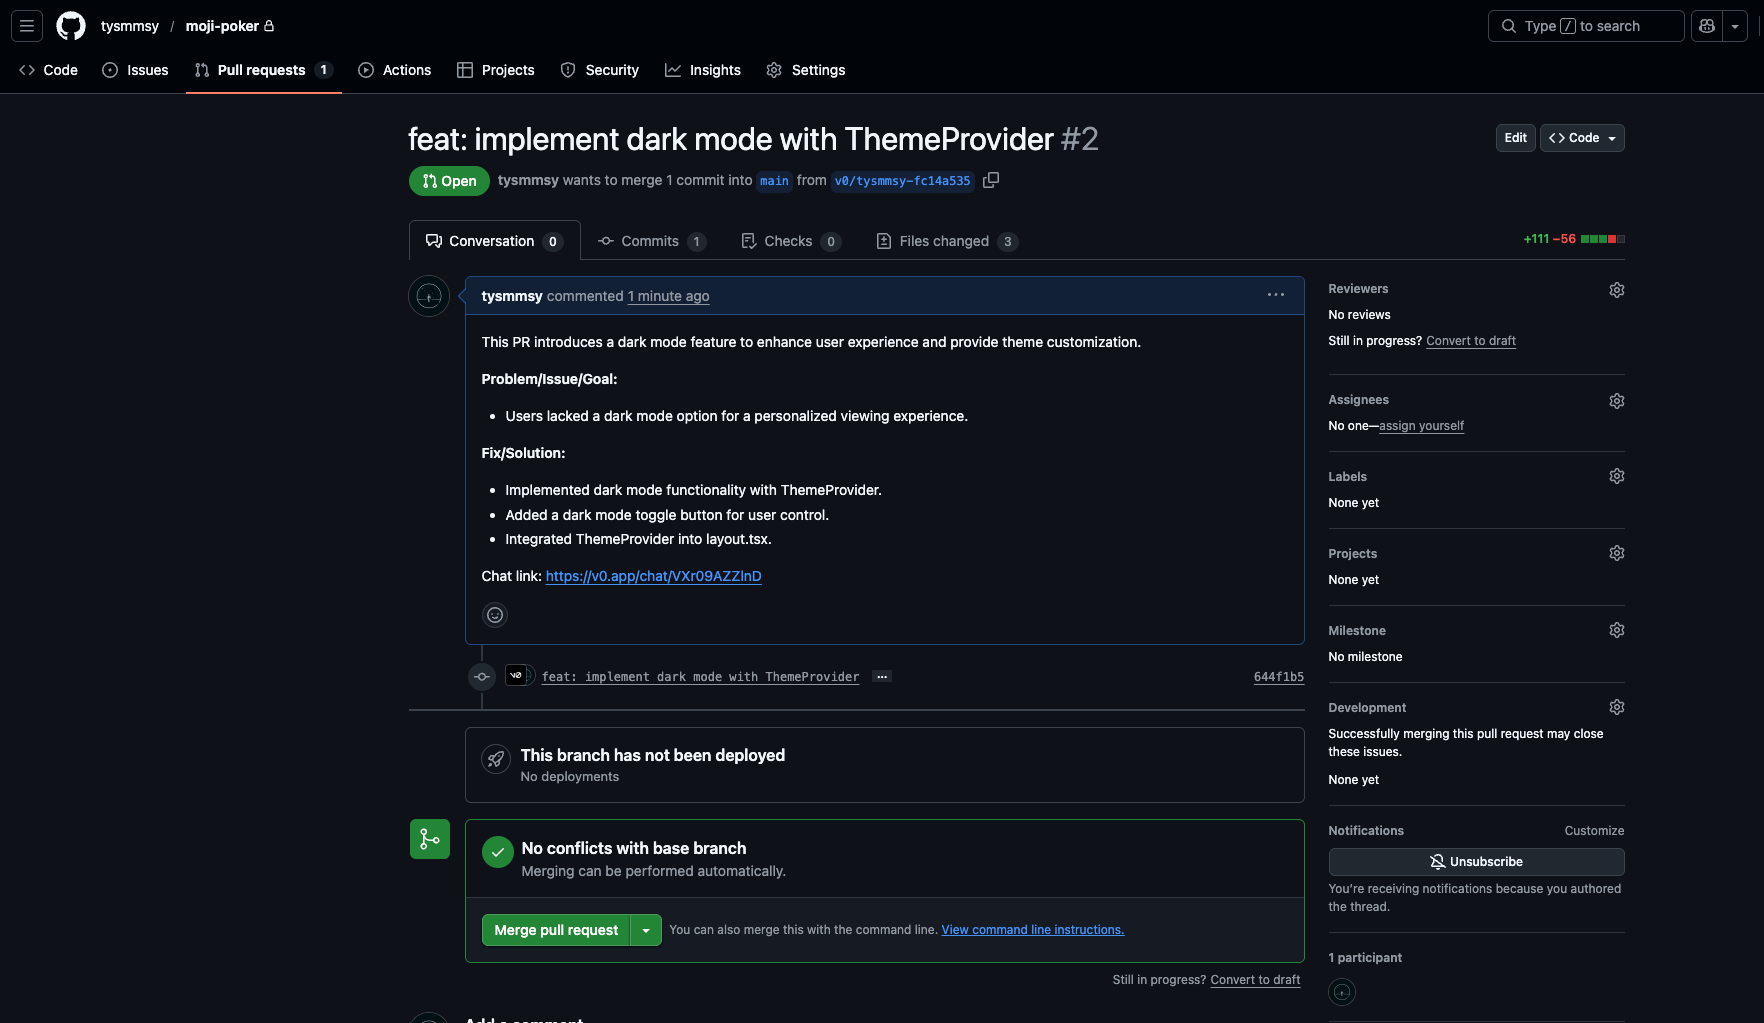Click the Merge pull request button
Viewport: 1764px width, 1023px height.
(556, 930)
